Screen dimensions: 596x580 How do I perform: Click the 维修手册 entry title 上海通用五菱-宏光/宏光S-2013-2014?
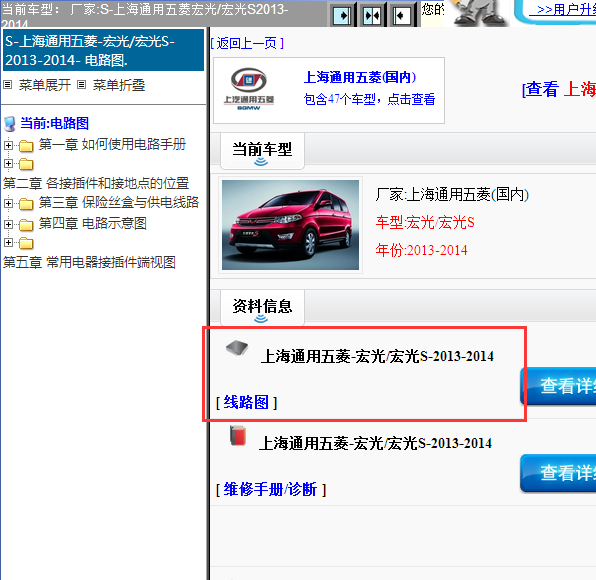pos(376,444)
